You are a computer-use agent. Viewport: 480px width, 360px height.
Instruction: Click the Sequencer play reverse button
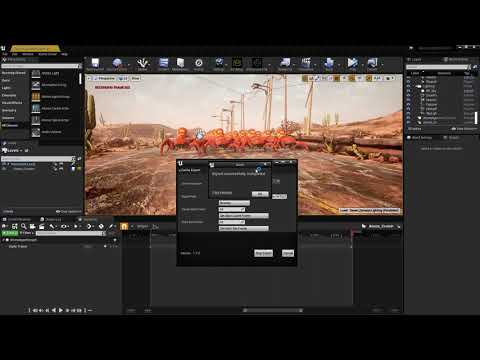pos(54,310)
